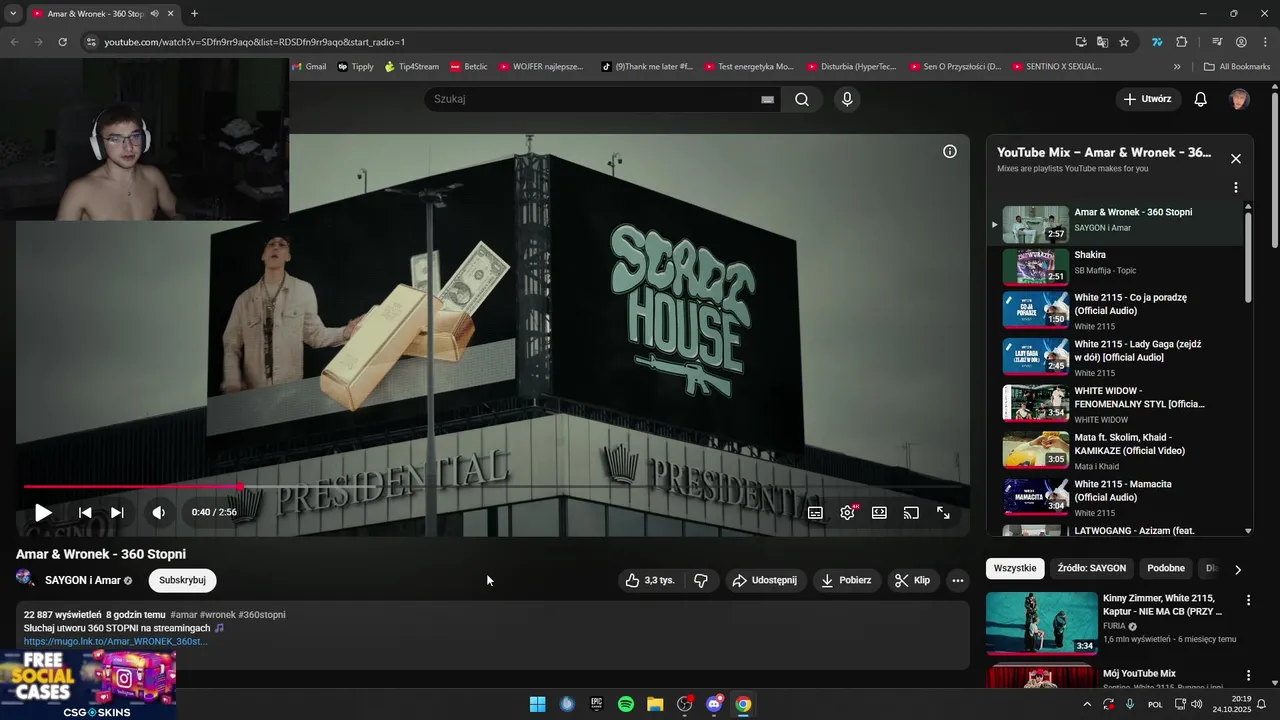Image resolution: width=1280 pixels, height=720 pixels.
Task: Share via the Udostępnij button
Action: click(x=764, y=580)
